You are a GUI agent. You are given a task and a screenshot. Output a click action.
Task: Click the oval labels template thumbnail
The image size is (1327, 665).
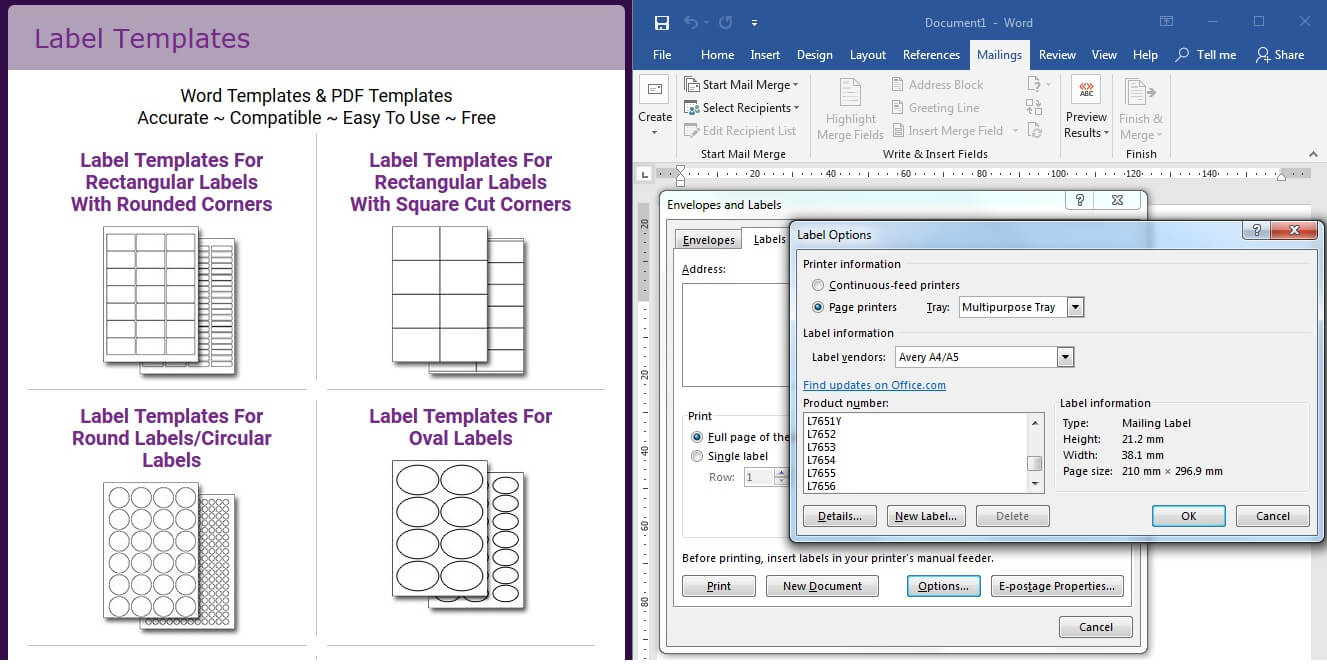point(460,535)
